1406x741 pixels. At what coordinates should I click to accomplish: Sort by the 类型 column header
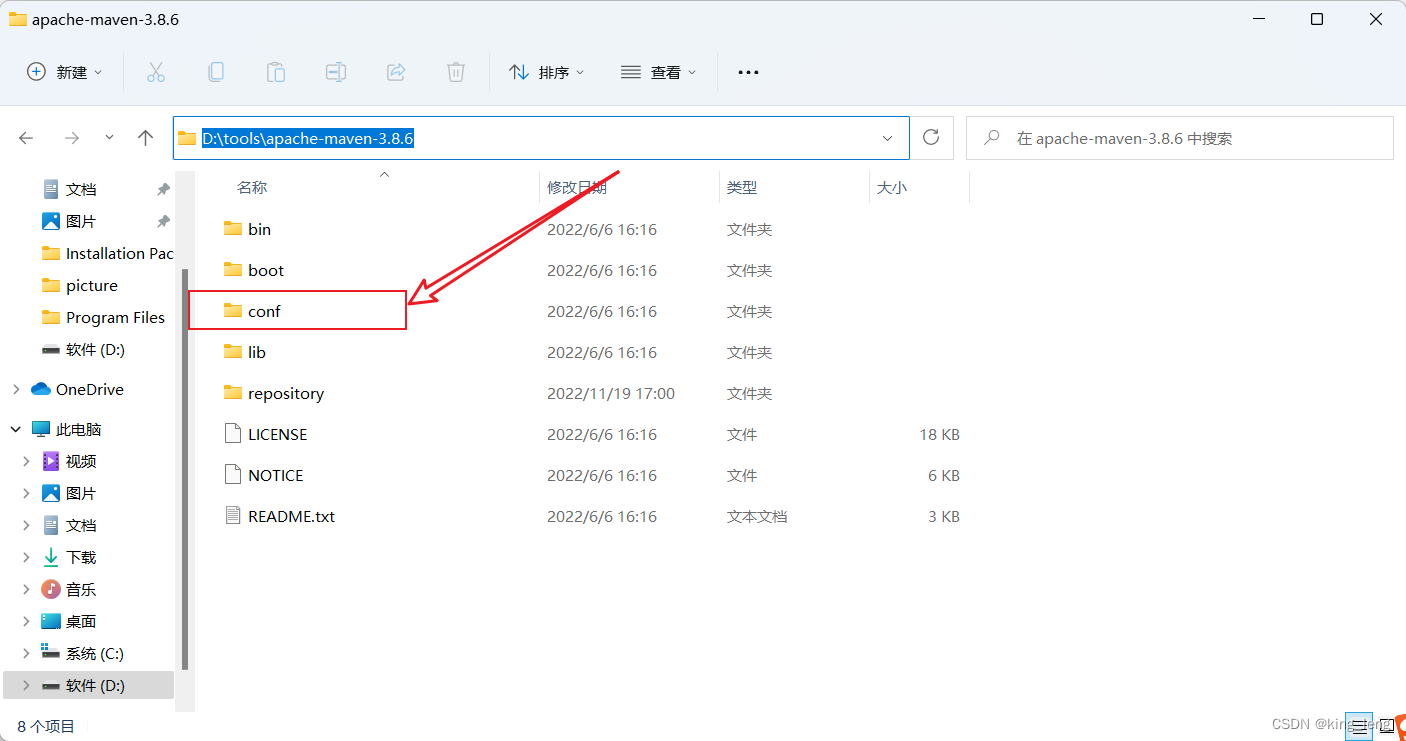point(742,187)
